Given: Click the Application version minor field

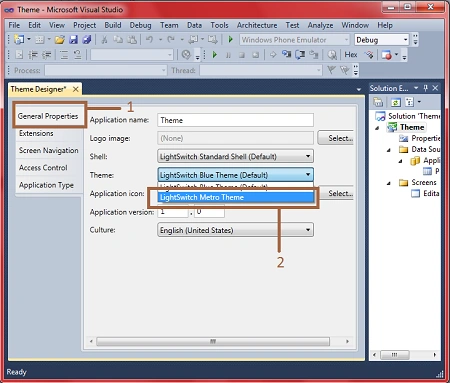Looking at the screenshot, I should coord(209,212).
